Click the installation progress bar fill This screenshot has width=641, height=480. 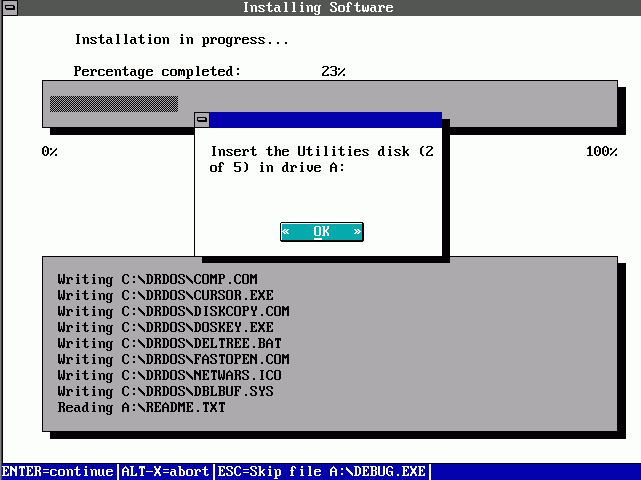click(x=114, y=104)
